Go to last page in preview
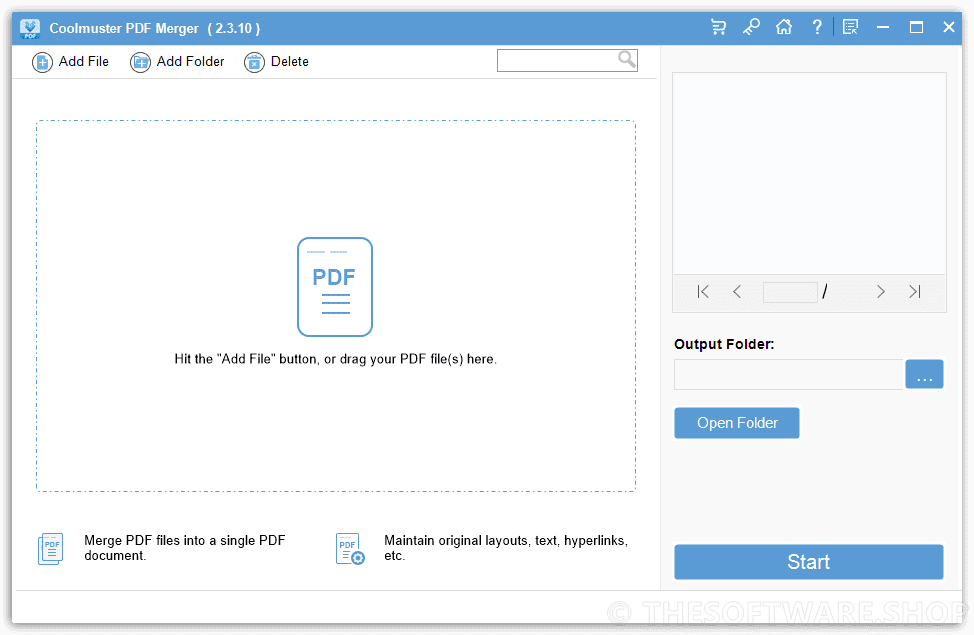Image resolution: width=974 pixels, height=635 pixels. pos(914,292)
